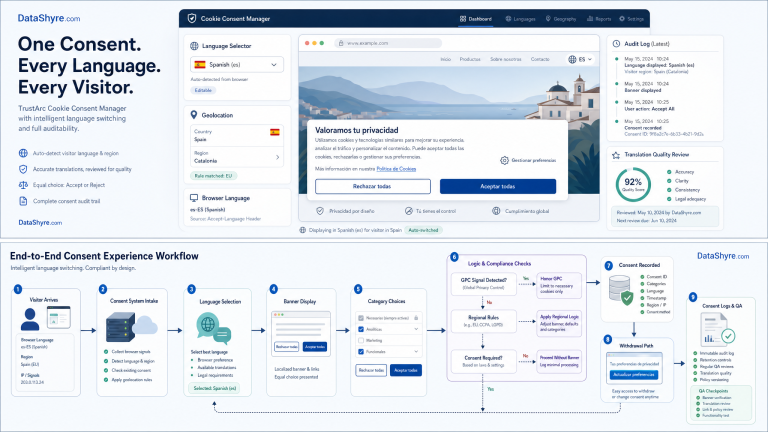Uncheck the Funcionales category checkbox
Screen dimensions: 768x432
point(361,352)
